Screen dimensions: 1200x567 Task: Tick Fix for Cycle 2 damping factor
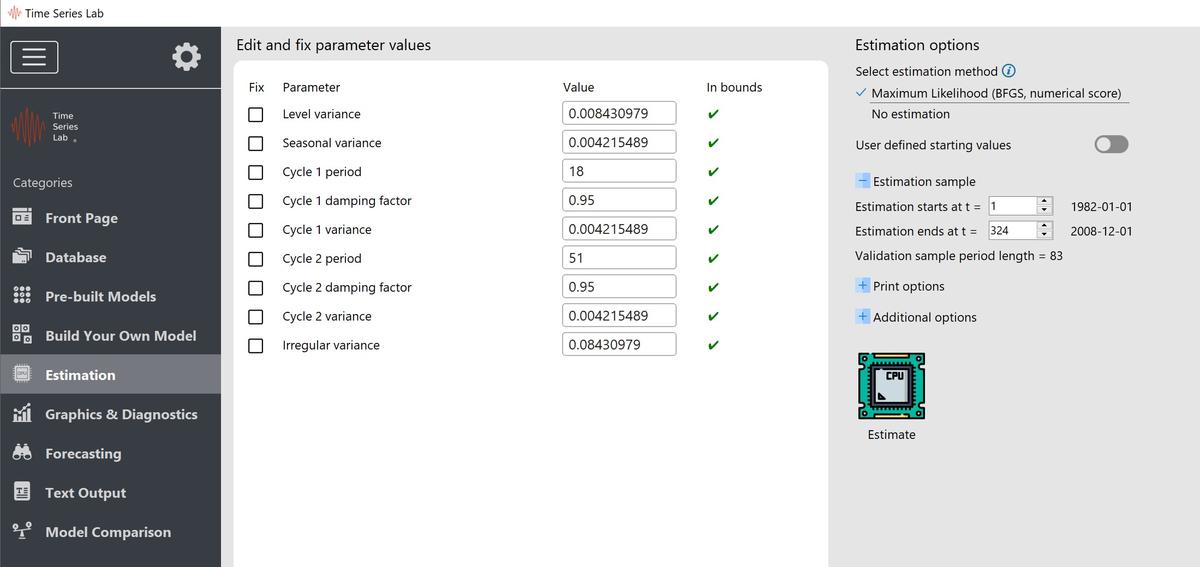(256, 288)
